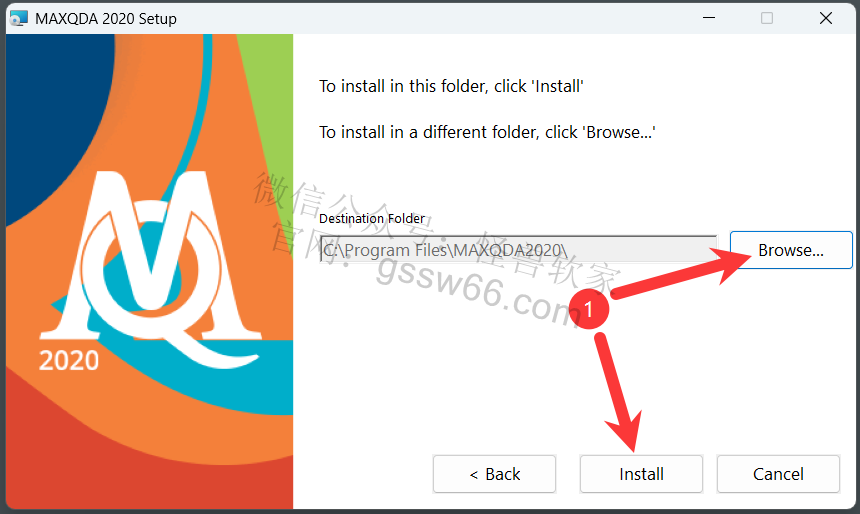Cancel the MAXQDA setup

click(778, 474)
